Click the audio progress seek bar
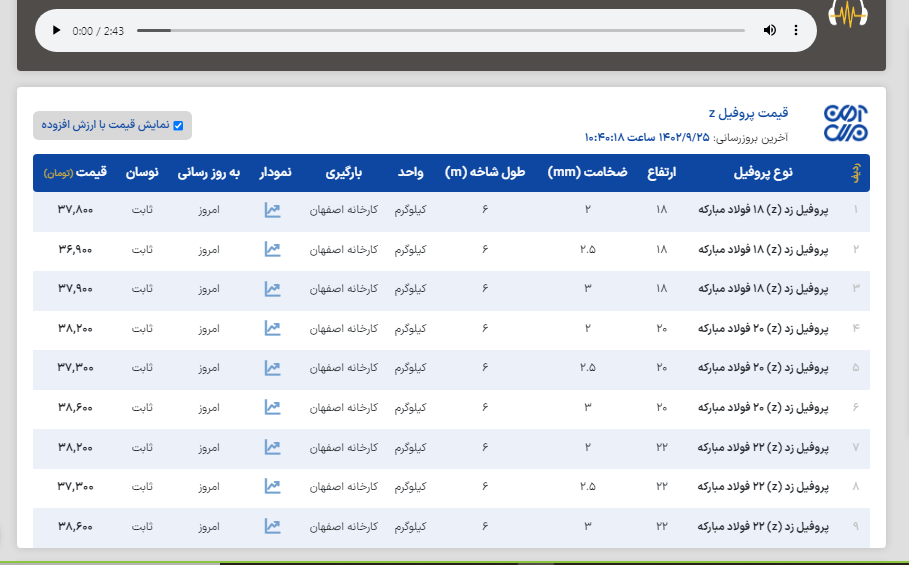 (440, 30)
